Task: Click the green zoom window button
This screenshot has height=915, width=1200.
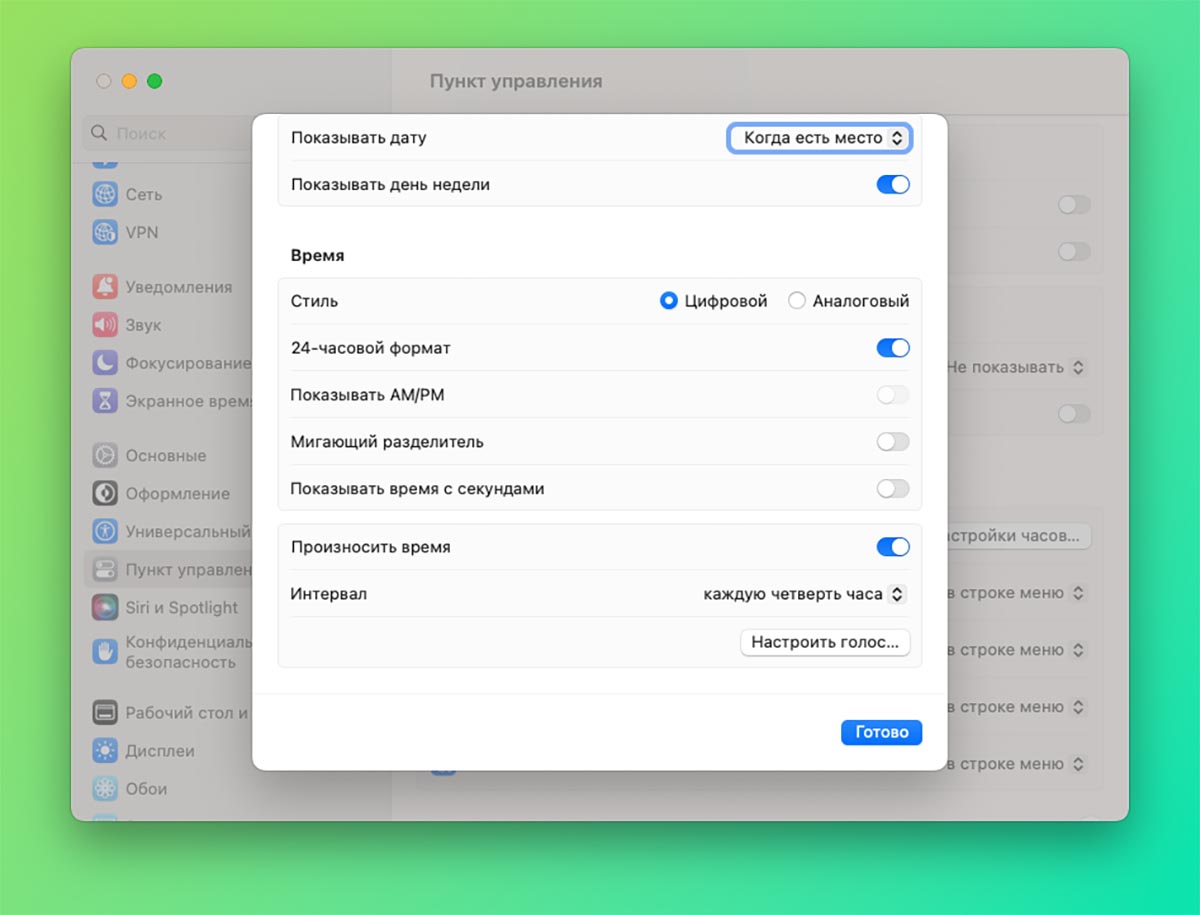Action: coord(154,81)
